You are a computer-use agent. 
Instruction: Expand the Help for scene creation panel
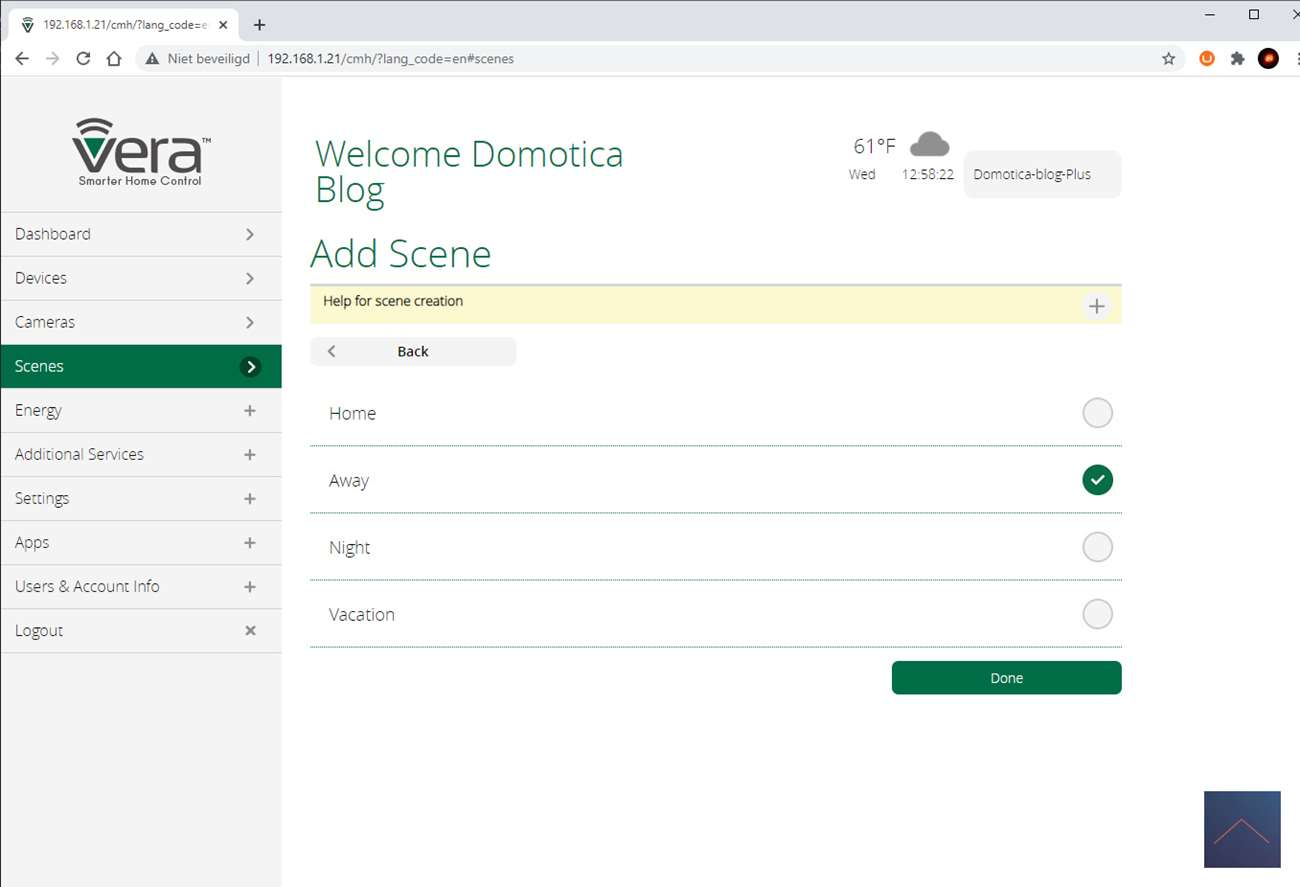click(x=1096, y=306)
